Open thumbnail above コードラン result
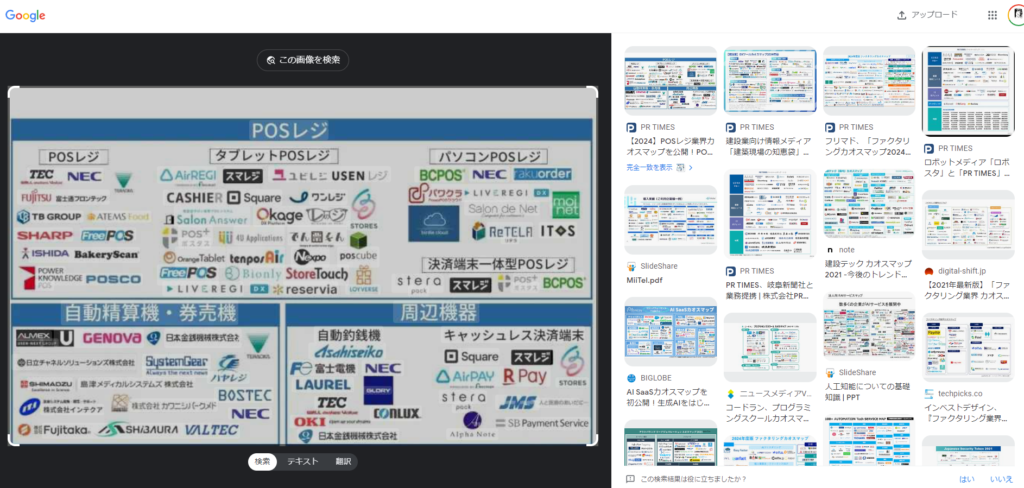Image resolution: width=1024 pixels, height=488 pixels. tap(770, 348)
